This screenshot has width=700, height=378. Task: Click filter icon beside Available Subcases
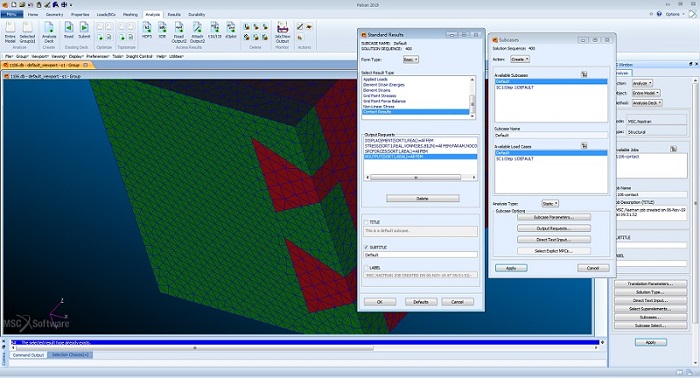584,75
